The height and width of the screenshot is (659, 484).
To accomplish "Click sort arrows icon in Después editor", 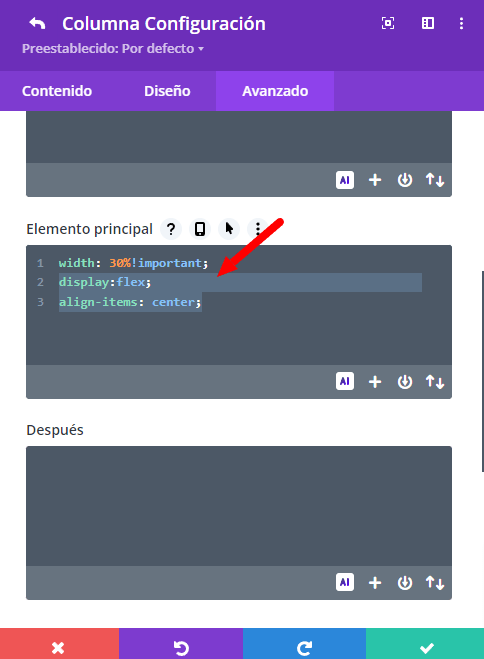I will click(x=435, y=583).
